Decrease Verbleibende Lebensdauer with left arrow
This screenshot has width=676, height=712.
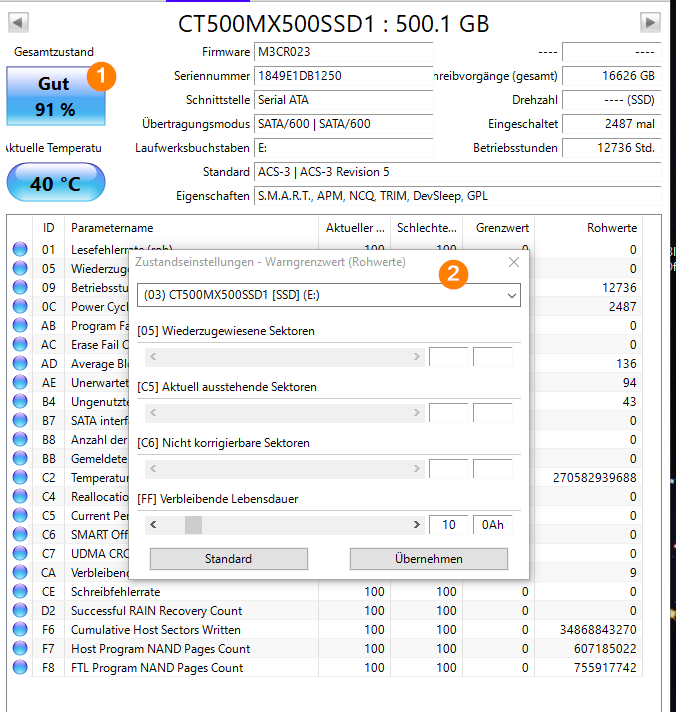pos(153,525)
